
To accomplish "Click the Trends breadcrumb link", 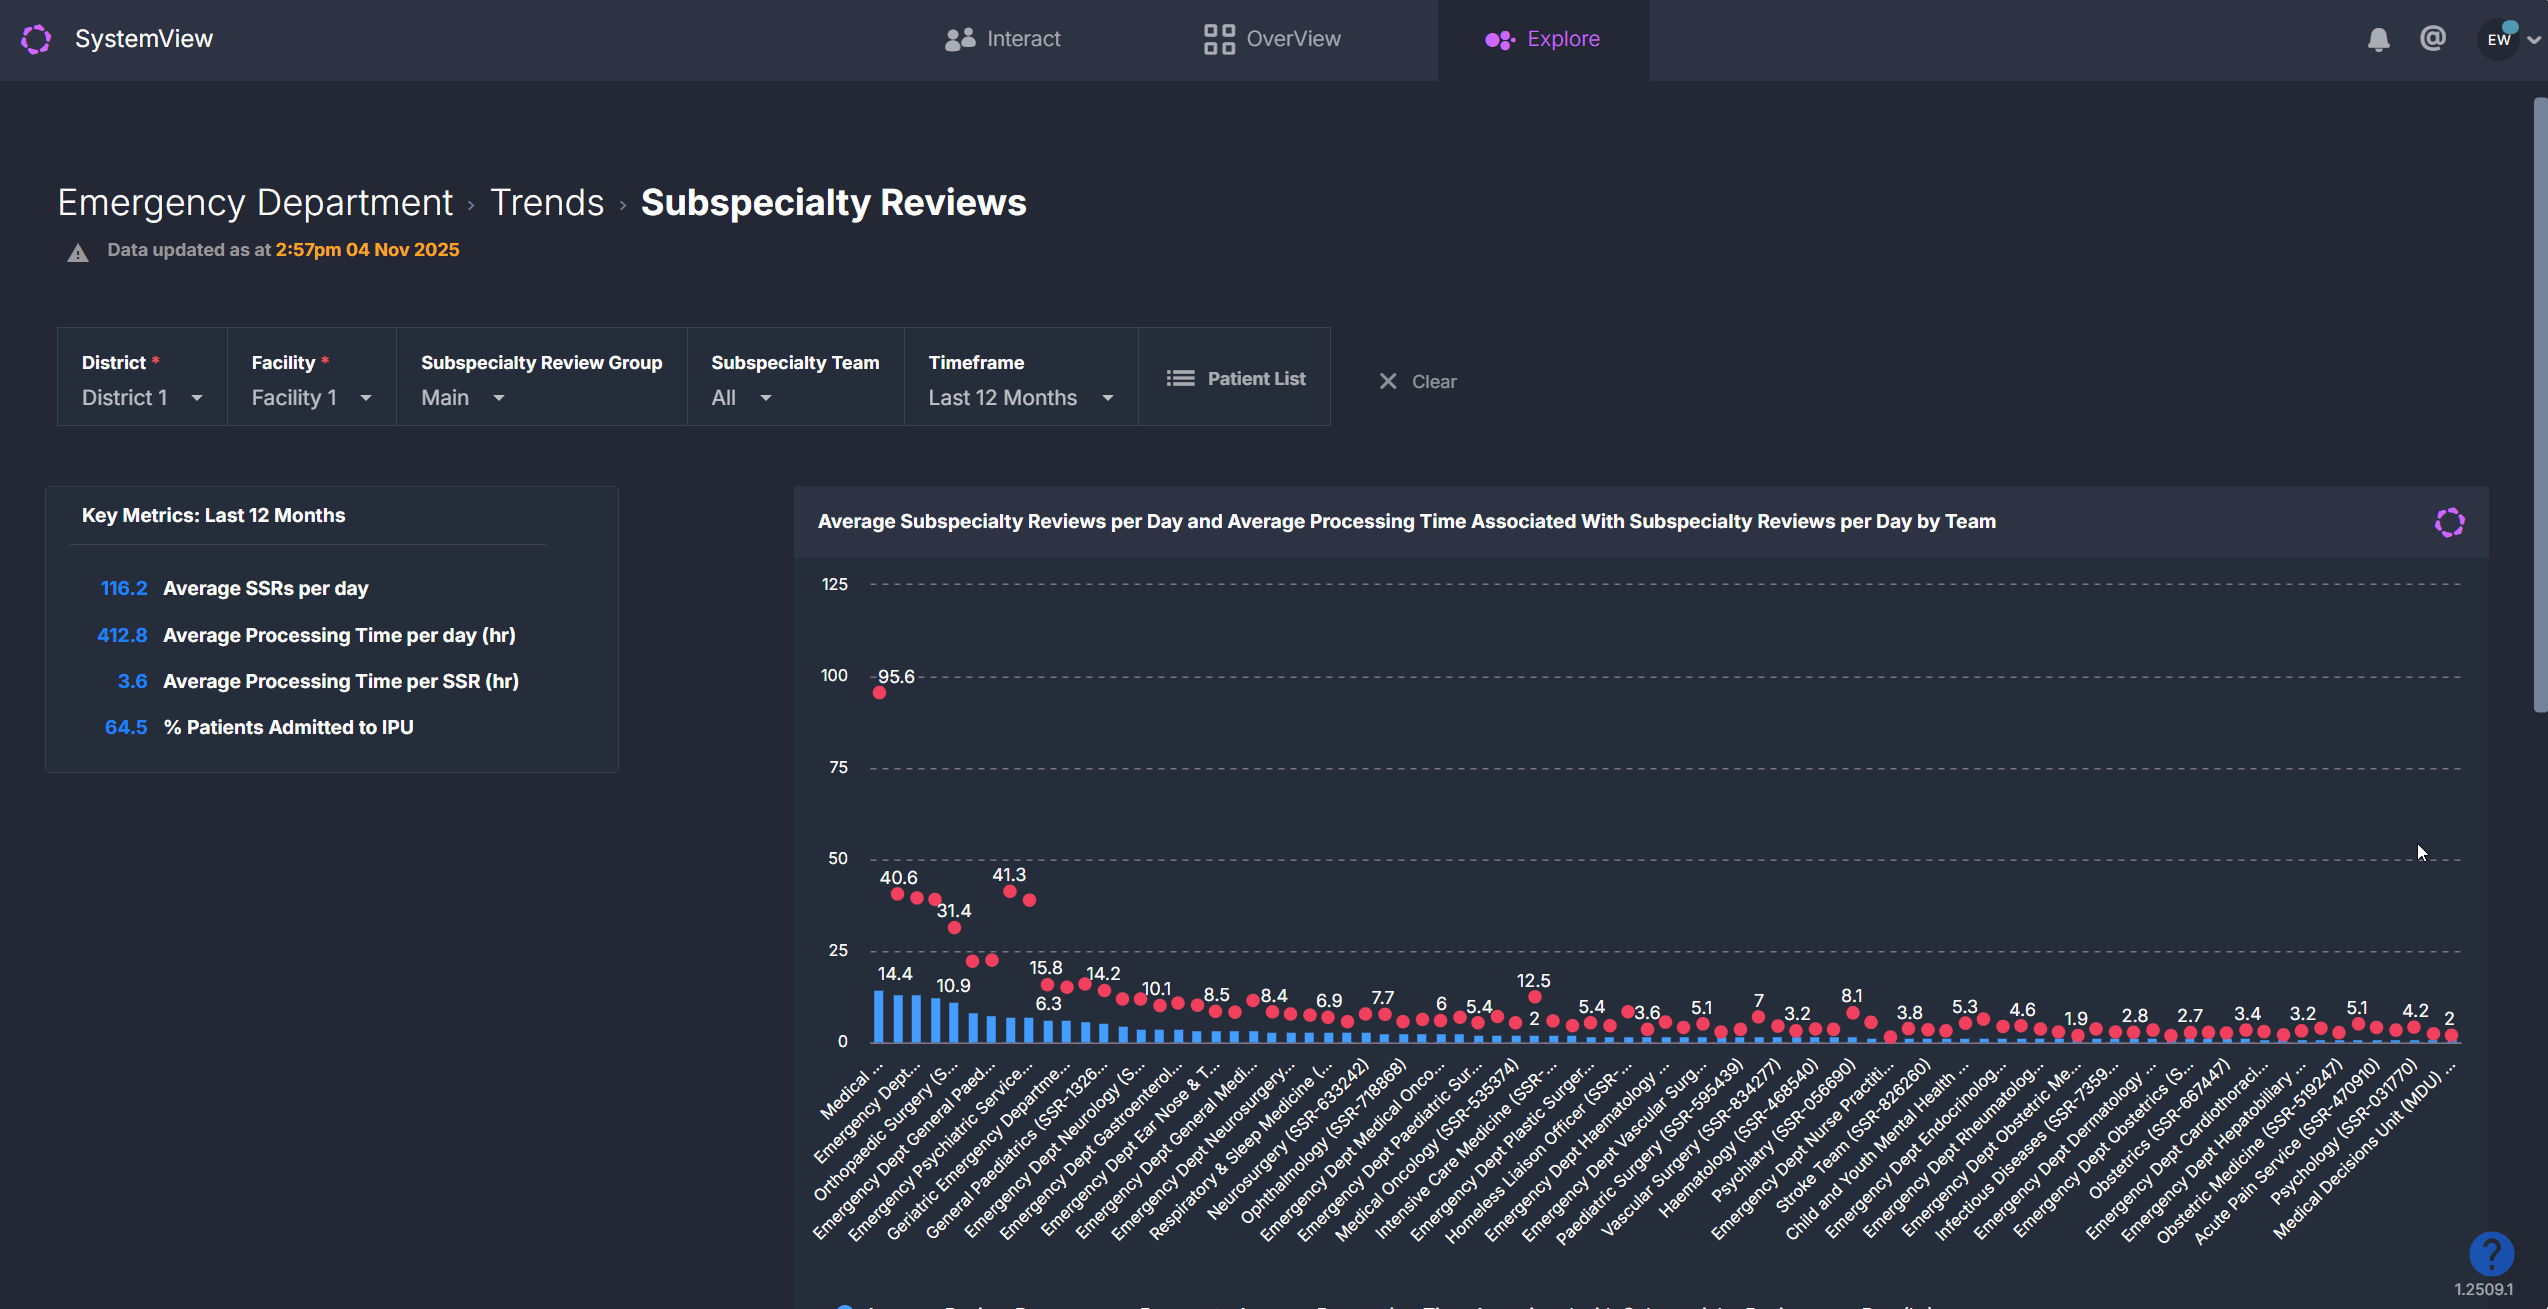I will click(547, 202).
